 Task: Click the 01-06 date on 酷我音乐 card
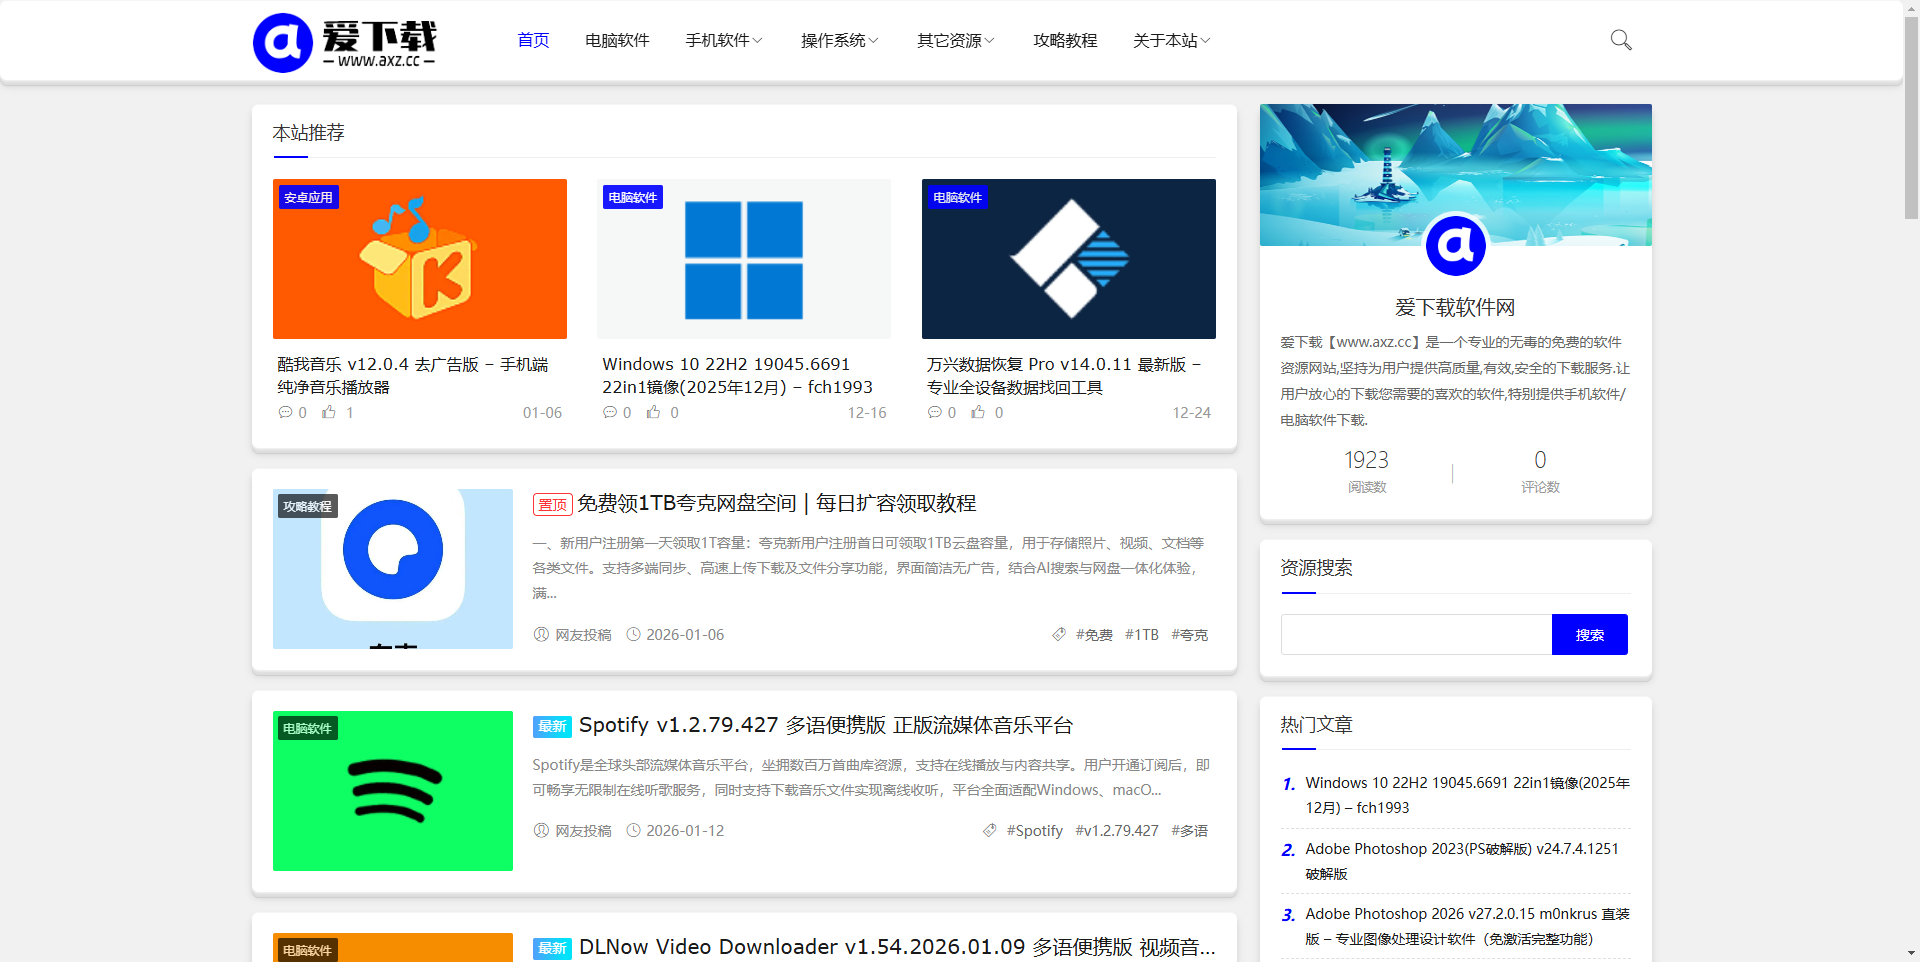pos(542,412)
